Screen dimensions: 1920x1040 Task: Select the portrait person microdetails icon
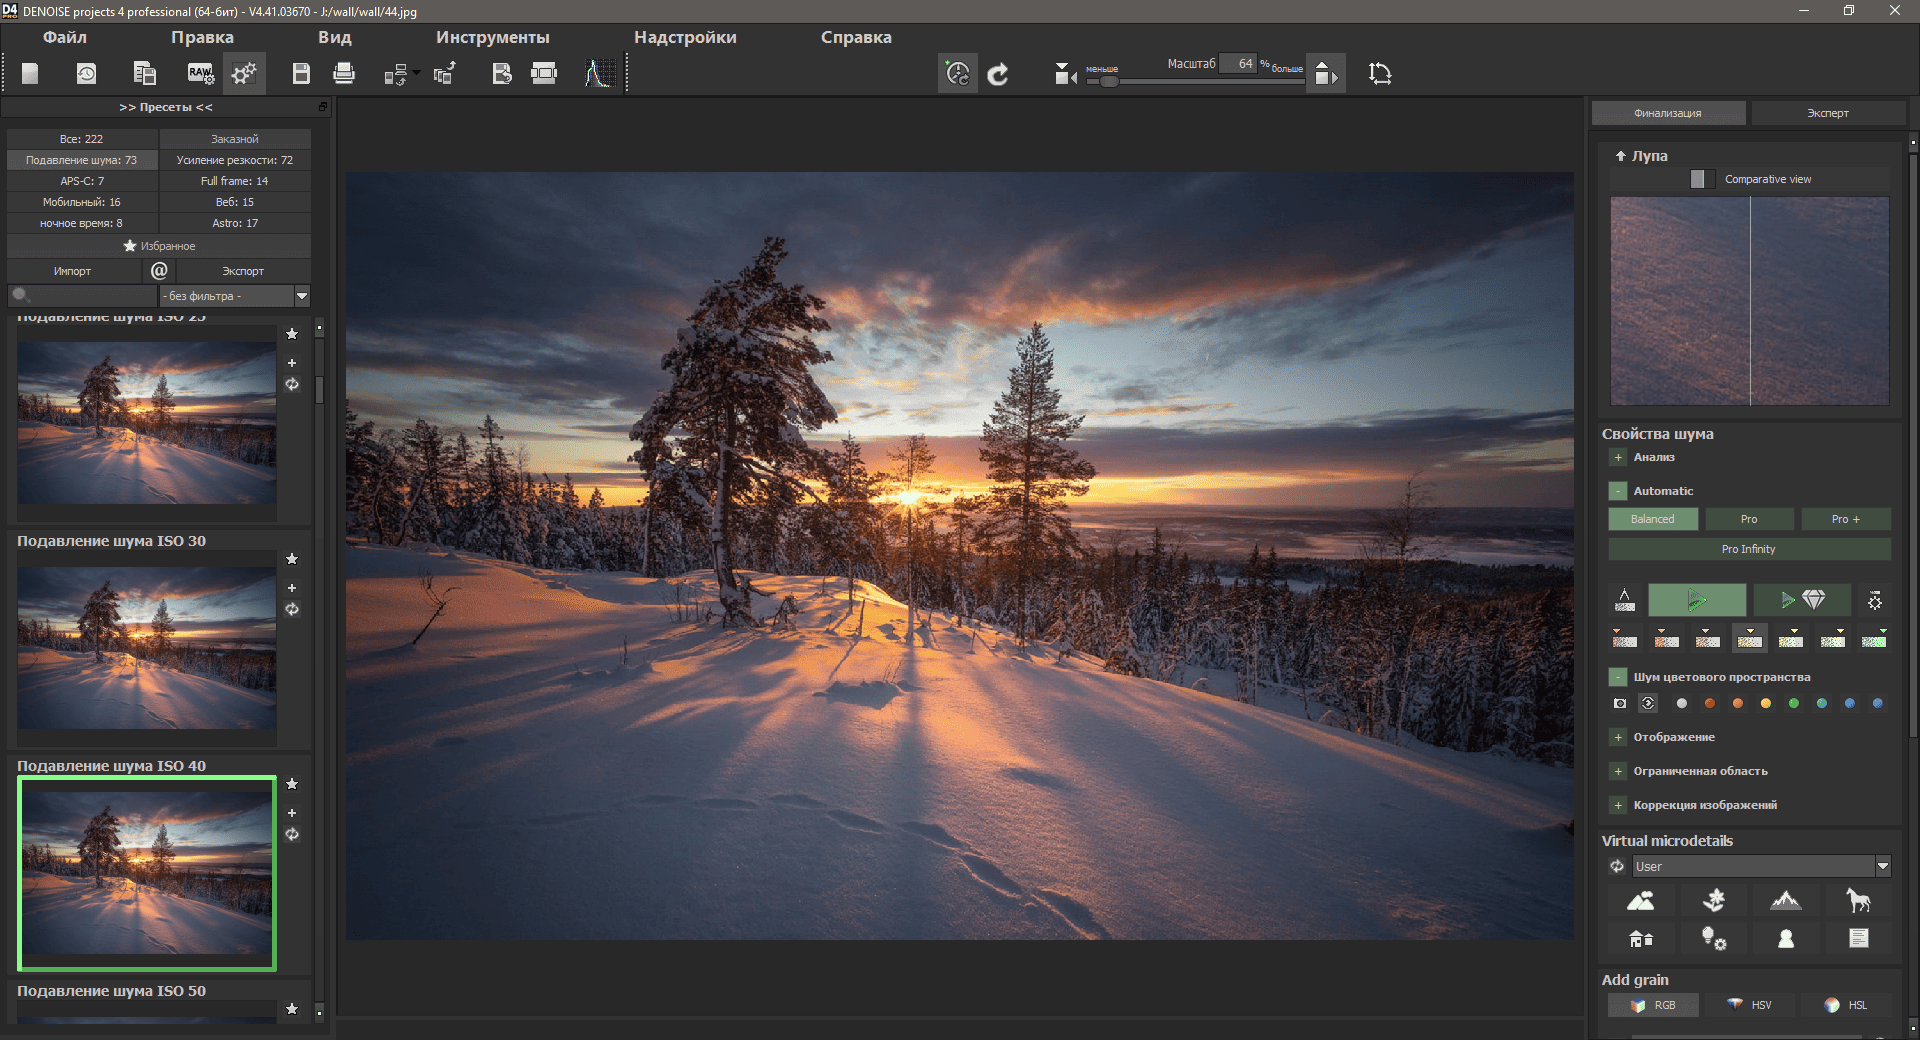(x=1786, y=938)
